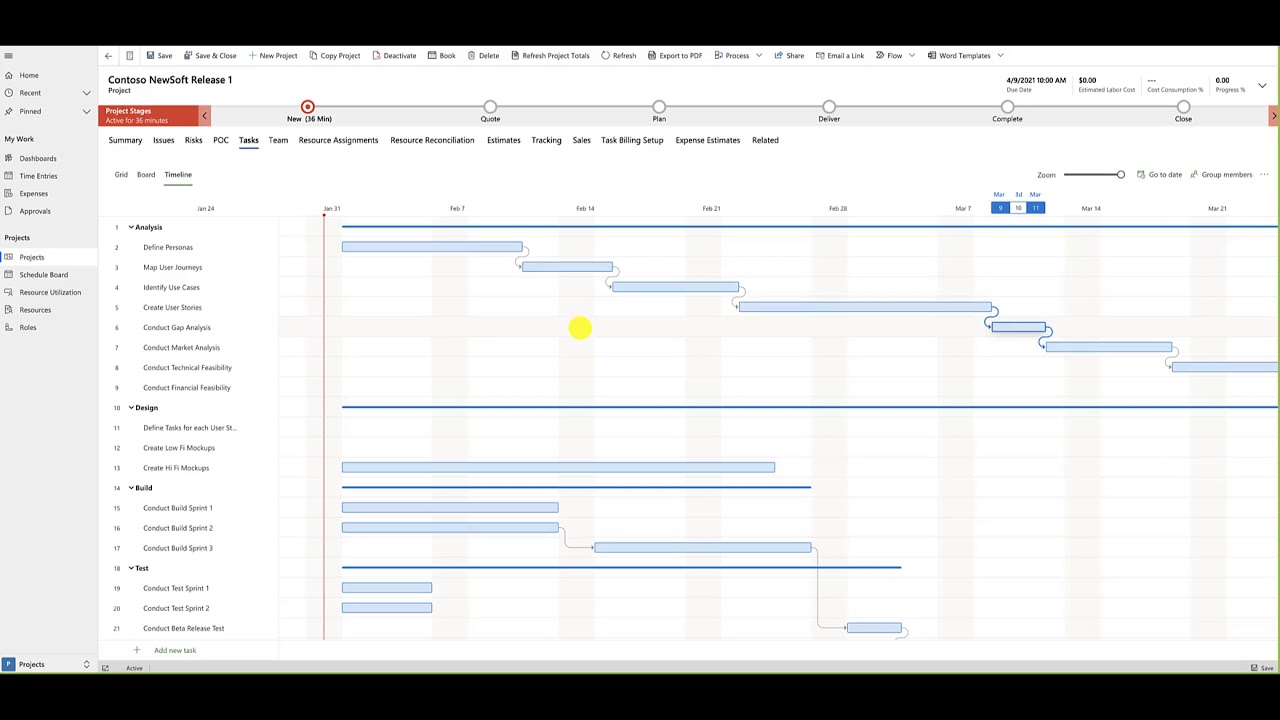Select the Quote stage circle
The width and height of the screenshot is (1280, 720).
coord(490,107)
